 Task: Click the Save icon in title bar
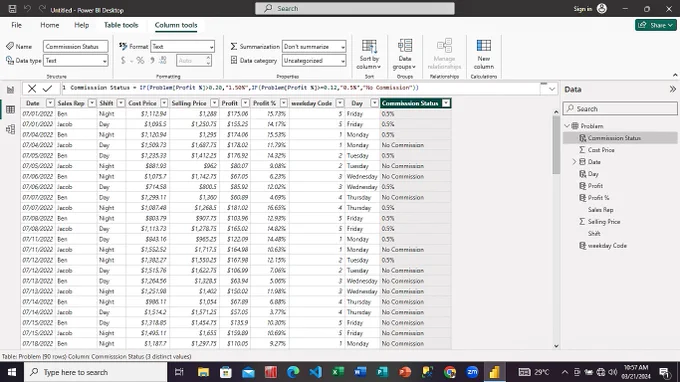point(12,9)
